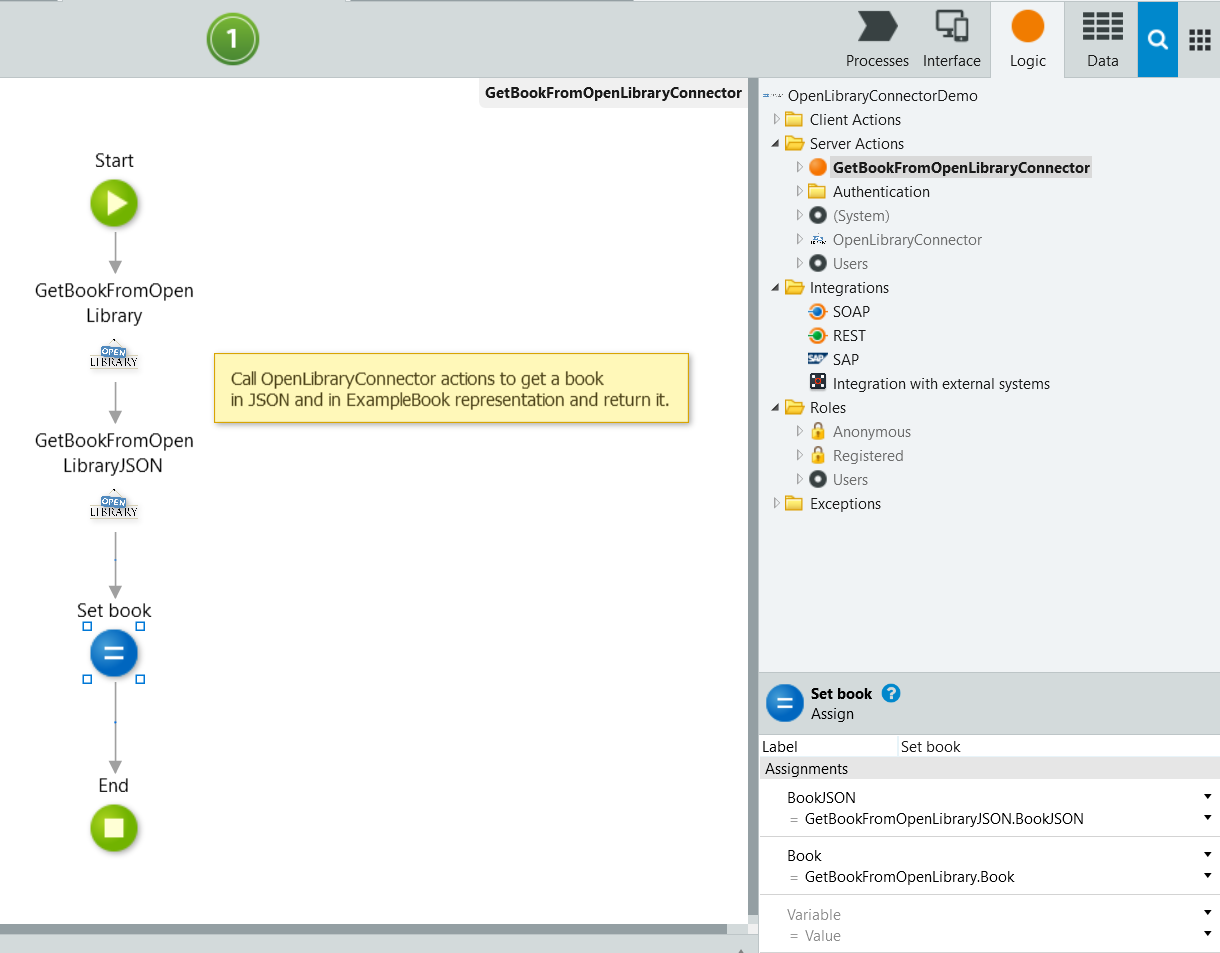Open the Book variable dropdown
The image size is (1220, 953).
[1208, 855]
